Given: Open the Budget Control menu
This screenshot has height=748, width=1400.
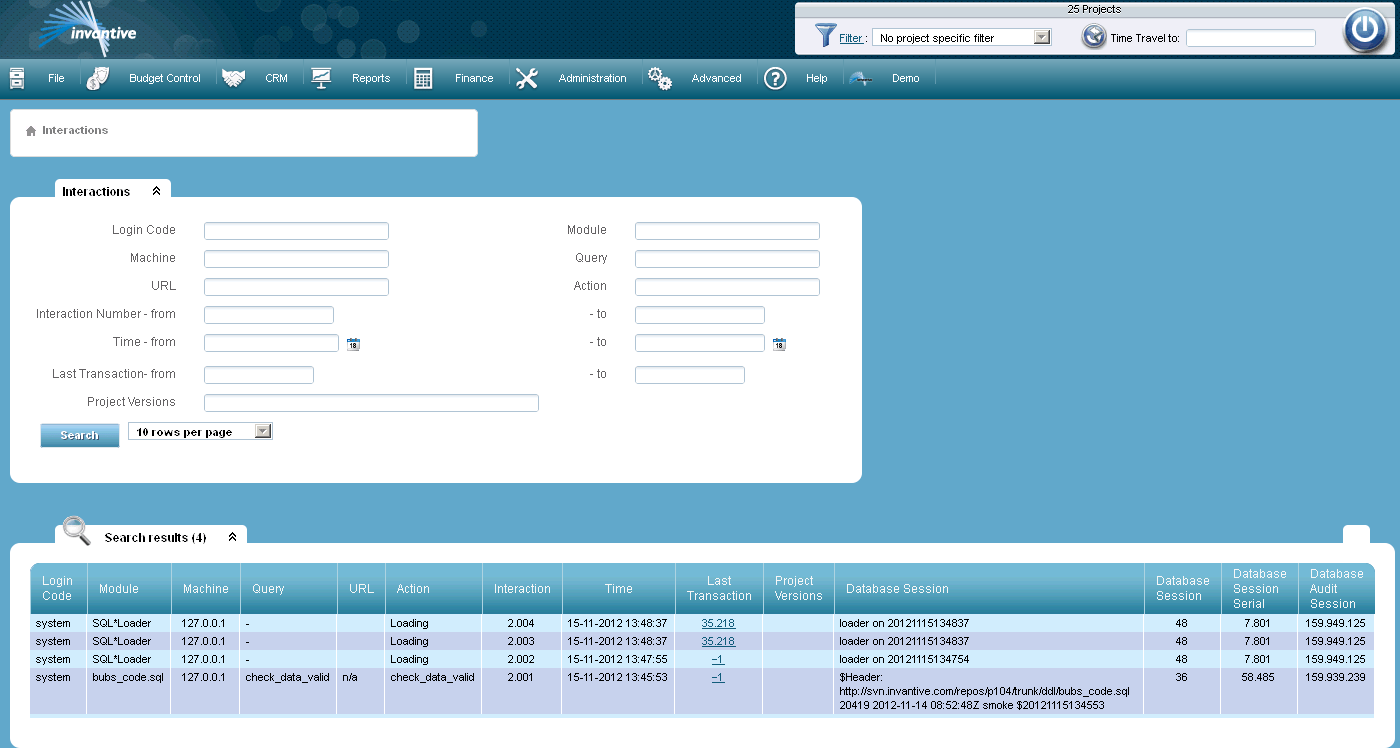Looking at the screenshot, I should point(164,79).
